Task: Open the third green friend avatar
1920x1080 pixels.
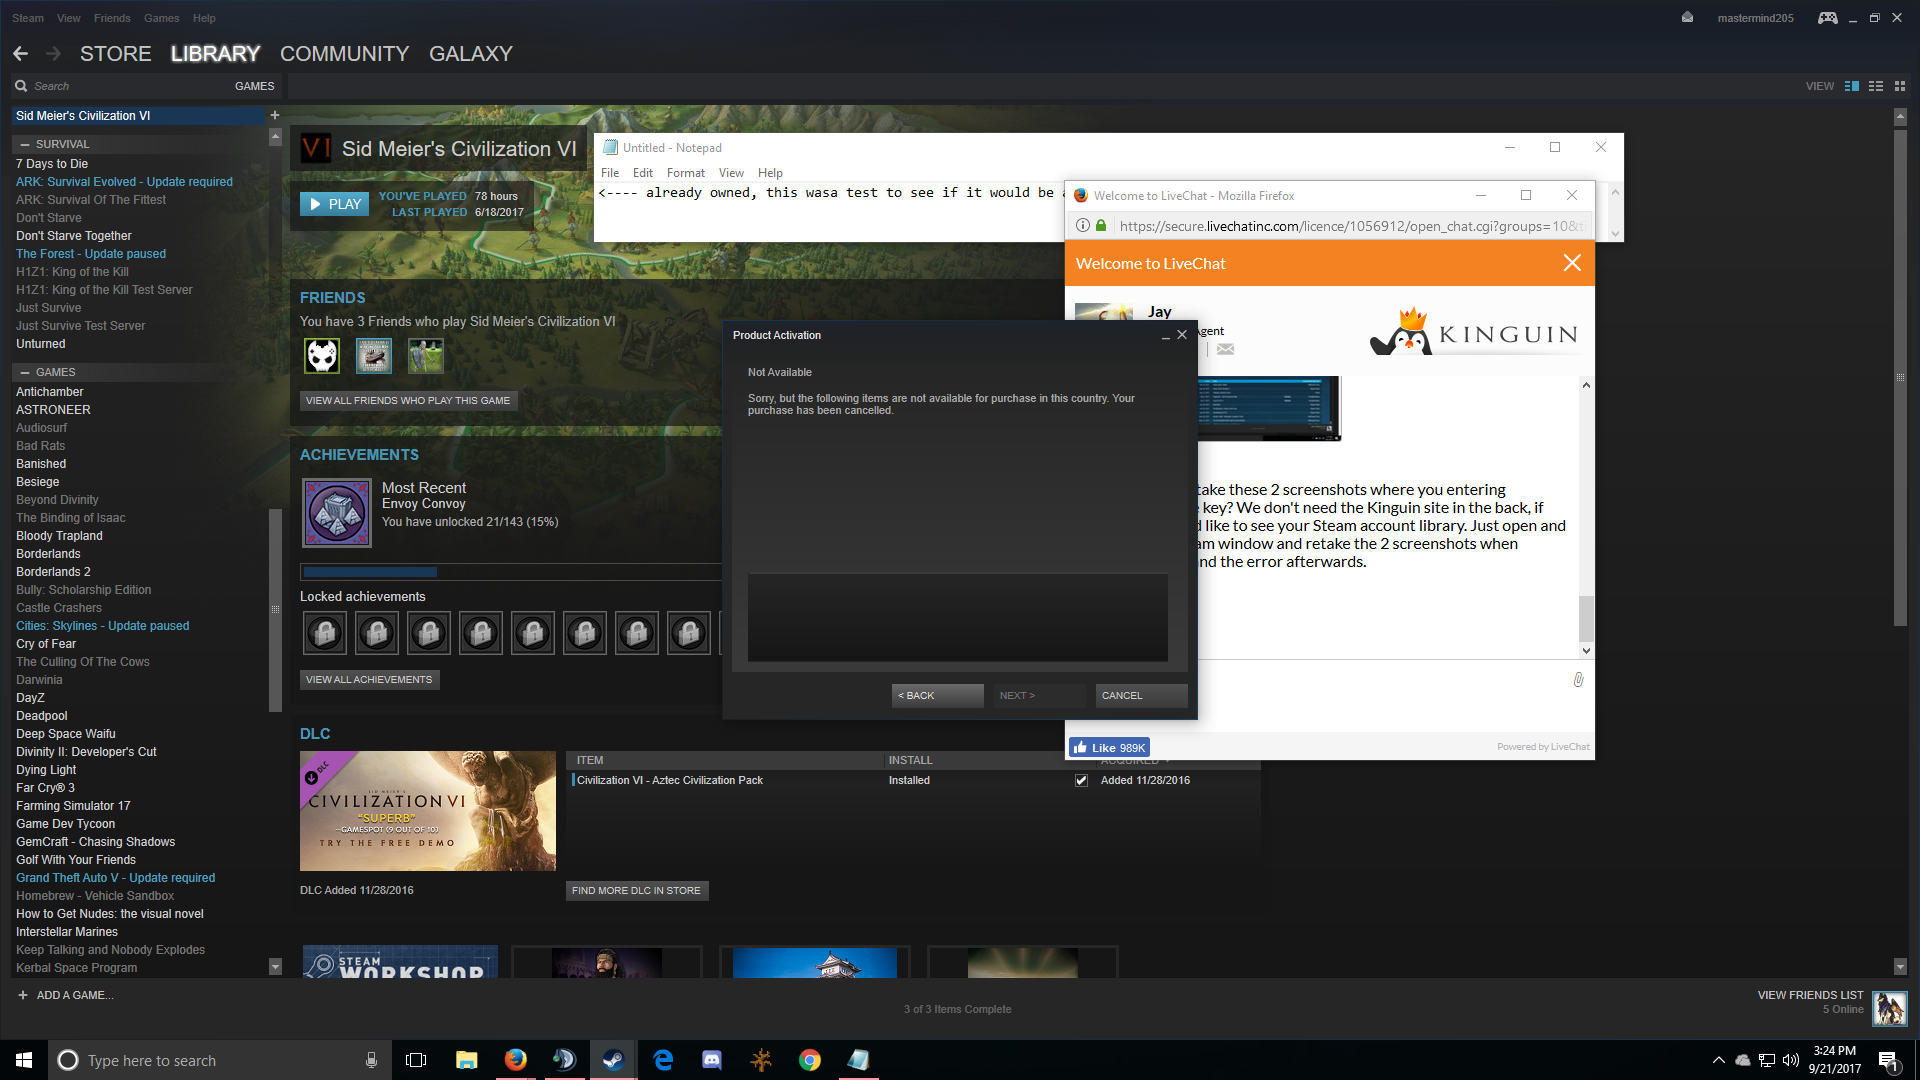Action: 426,356
